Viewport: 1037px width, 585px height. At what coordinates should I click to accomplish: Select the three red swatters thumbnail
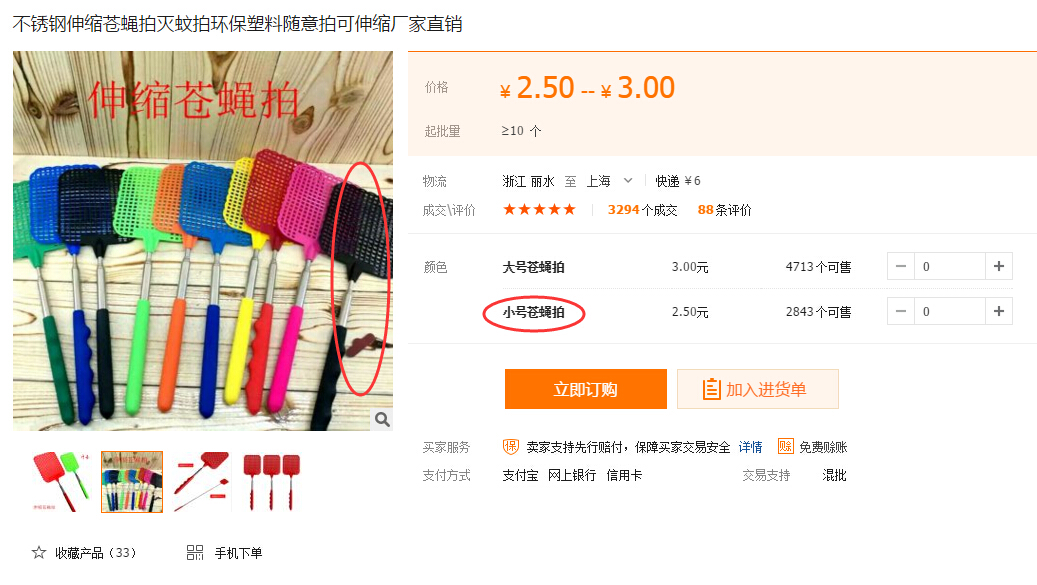click(272, 482)
